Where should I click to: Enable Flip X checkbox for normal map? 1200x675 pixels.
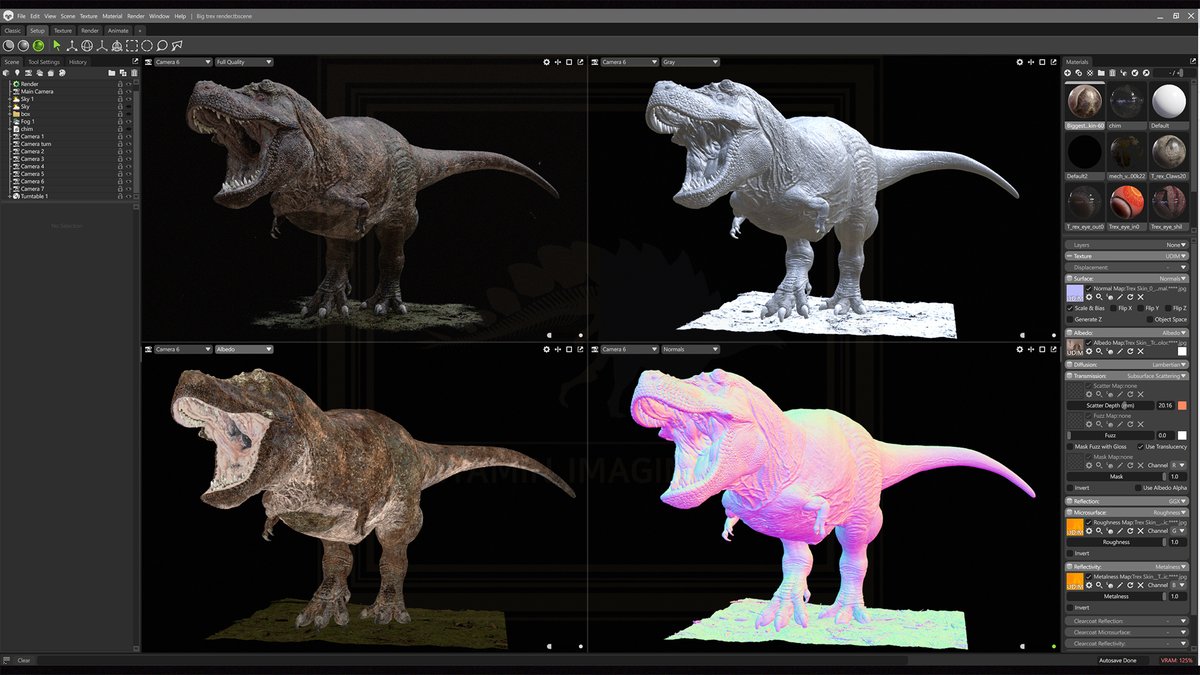1113,308
